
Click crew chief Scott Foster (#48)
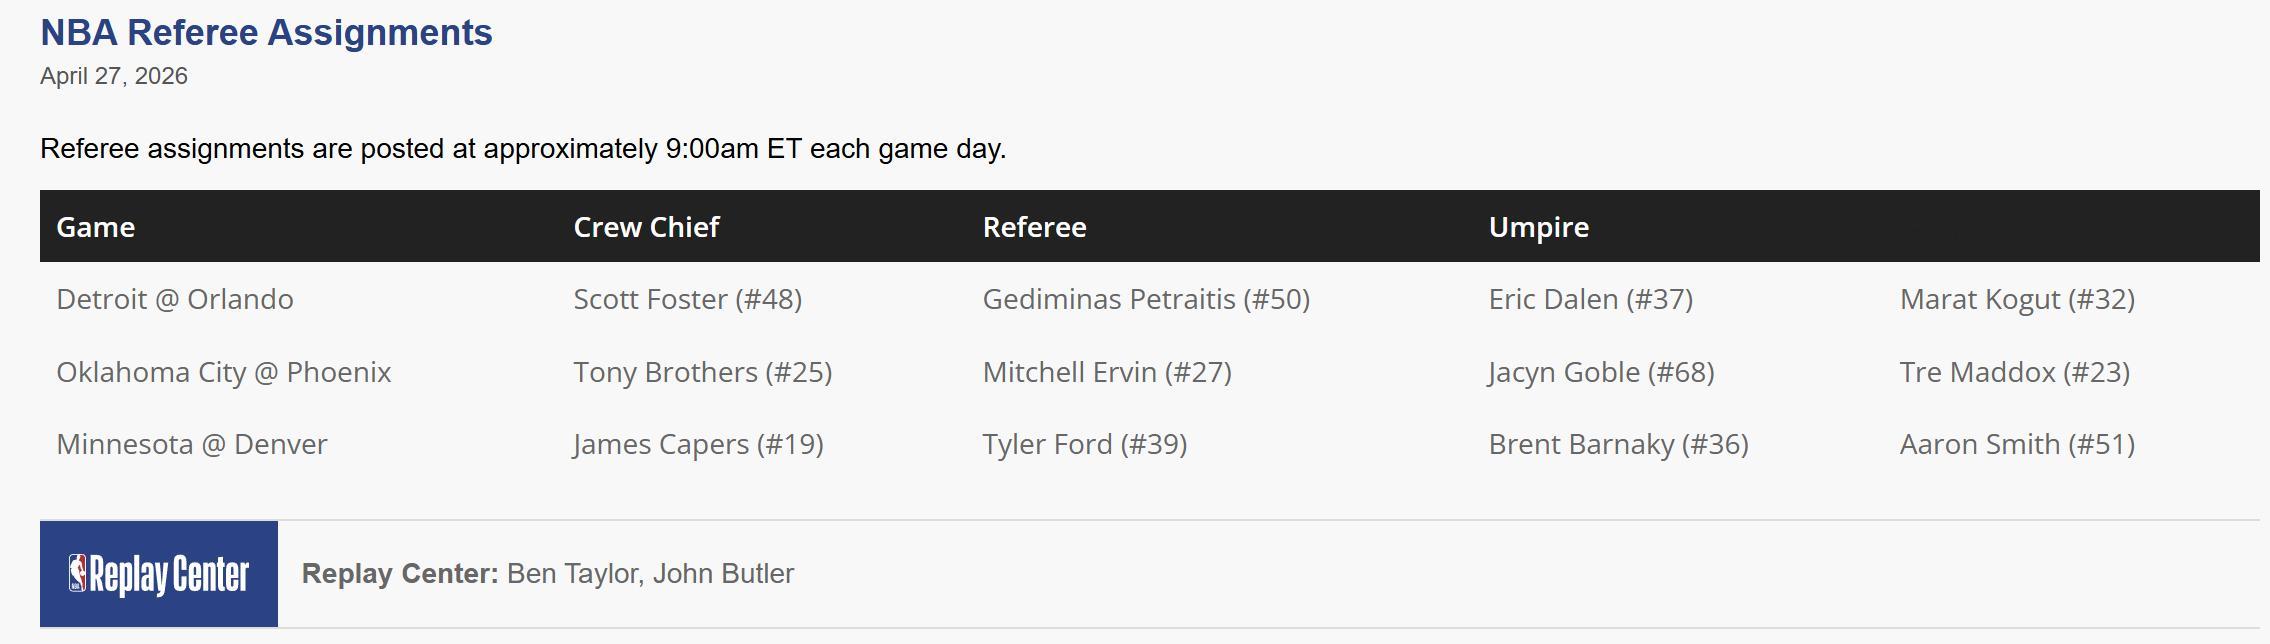click(687, 299)
